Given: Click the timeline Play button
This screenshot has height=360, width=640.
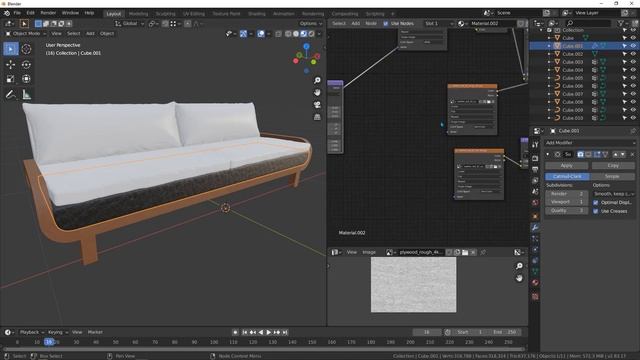Looking at the screenshot, I should tap(269, 333).
